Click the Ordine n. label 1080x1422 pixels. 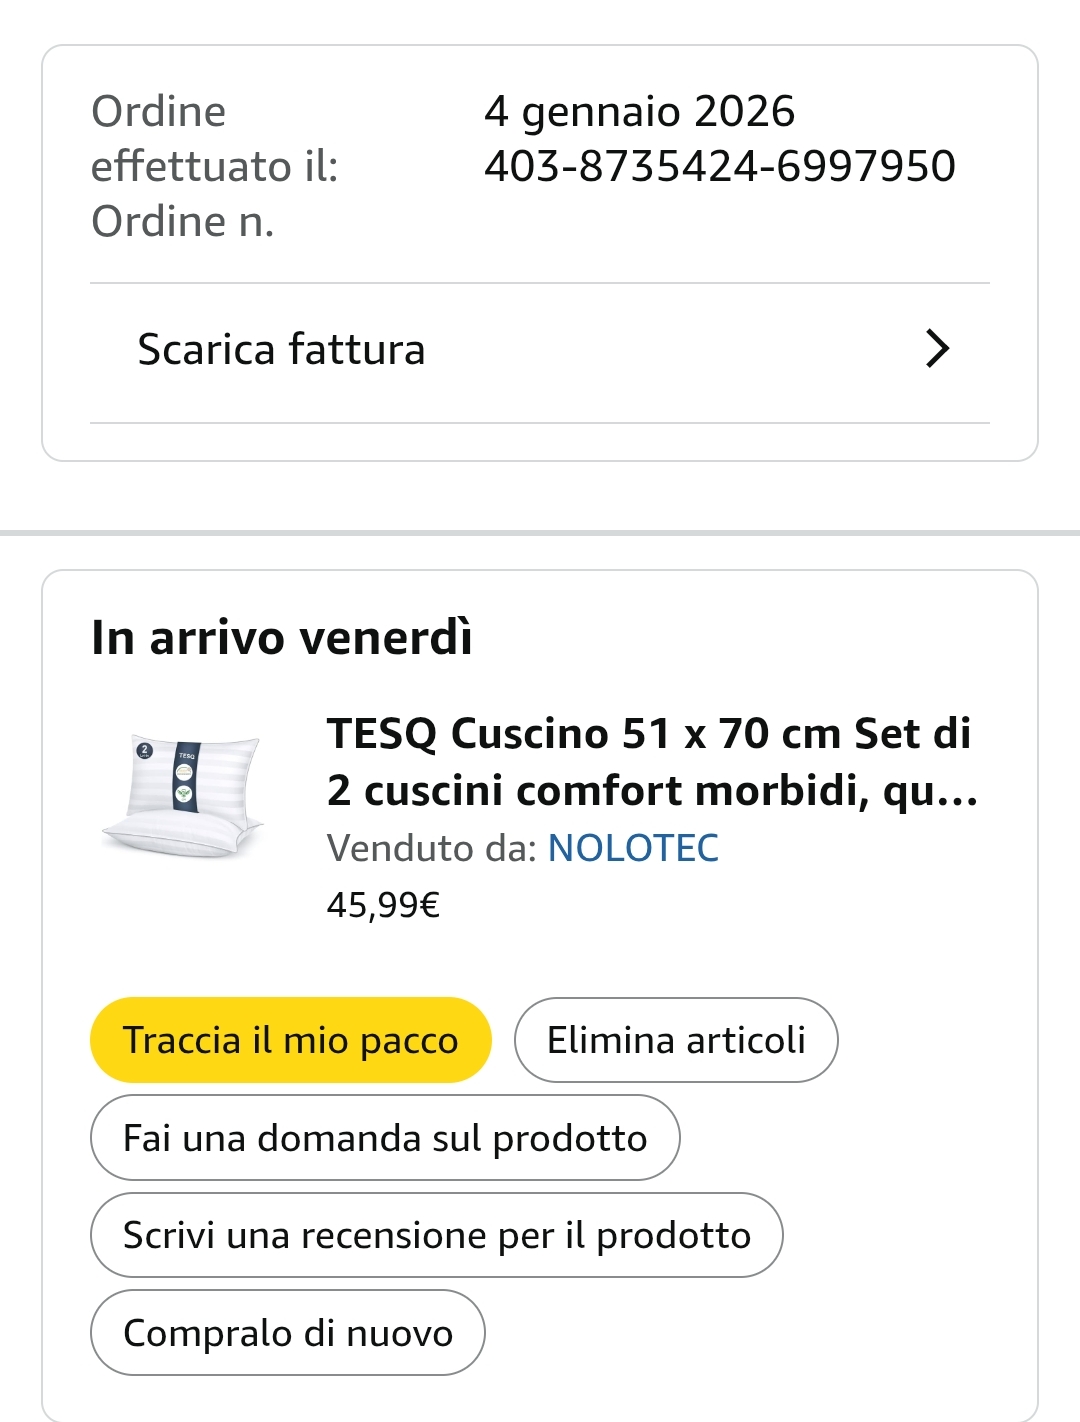(x=182, y=222)
